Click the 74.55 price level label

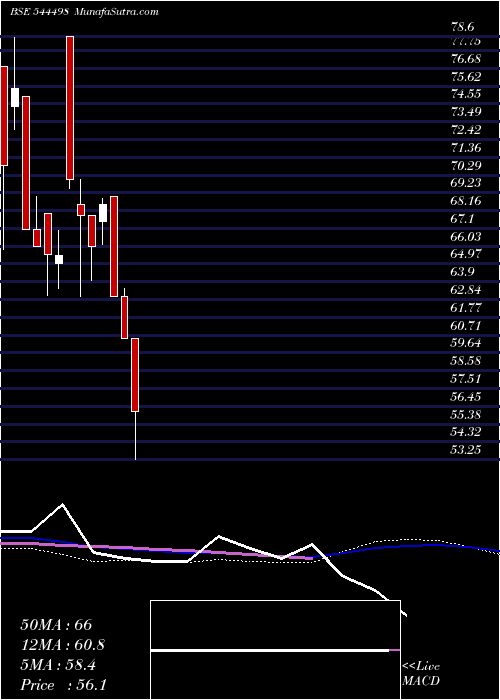click(x=466, y=94)
